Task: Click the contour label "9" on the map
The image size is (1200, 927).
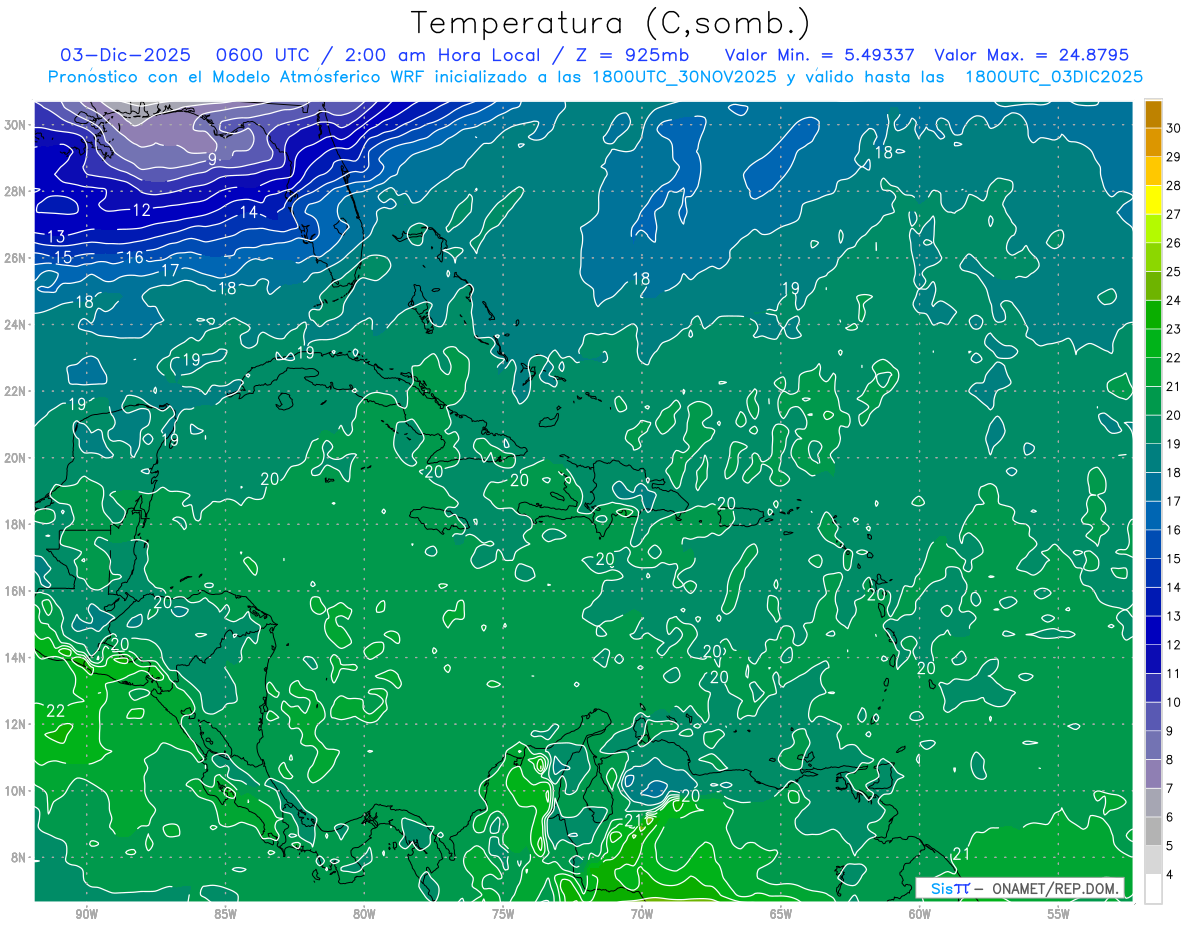Action: [212, 159]
